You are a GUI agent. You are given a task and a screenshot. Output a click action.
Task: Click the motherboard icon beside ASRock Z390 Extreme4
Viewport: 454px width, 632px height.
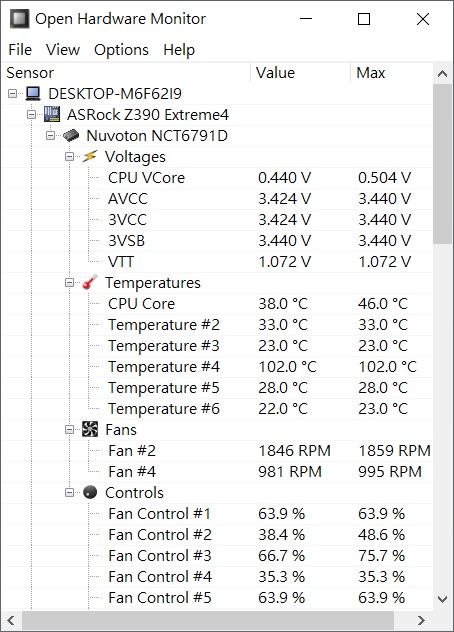52,114
